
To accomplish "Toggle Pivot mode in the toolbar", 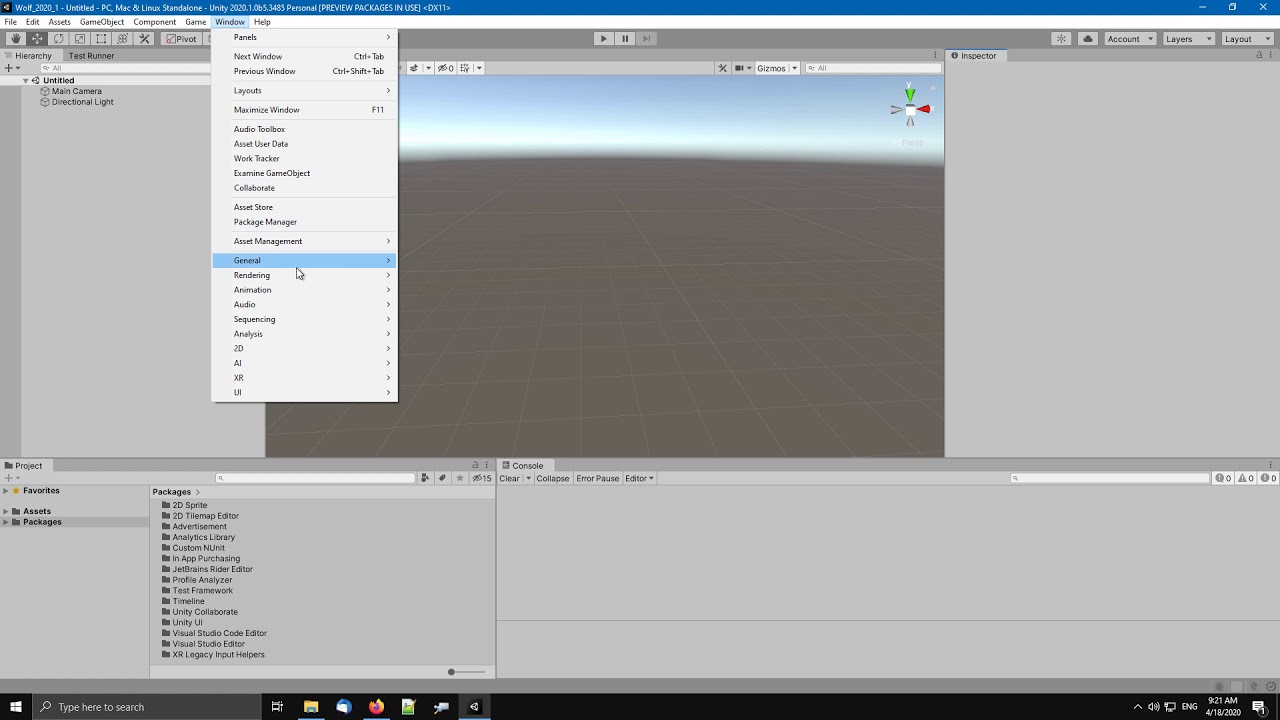I will pyautogui.click(x=181, y=38).
